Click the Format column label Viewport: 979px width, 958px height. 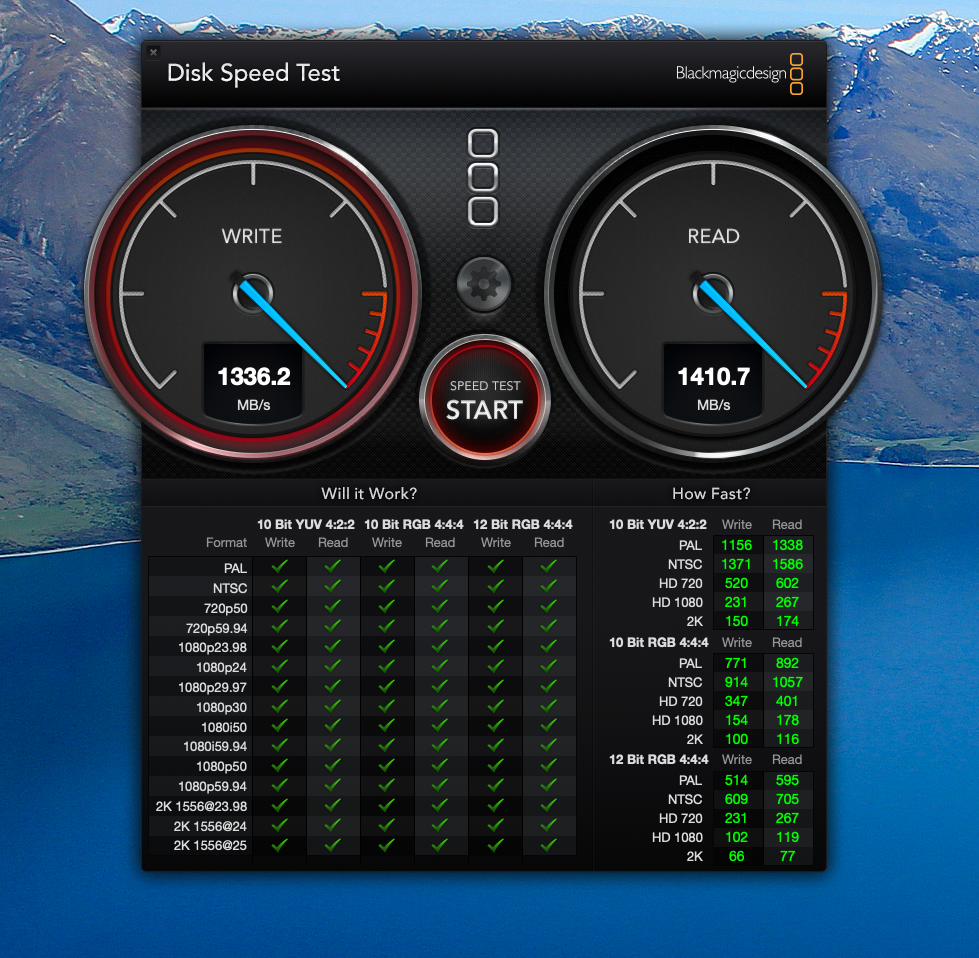[x=226, y=543]
